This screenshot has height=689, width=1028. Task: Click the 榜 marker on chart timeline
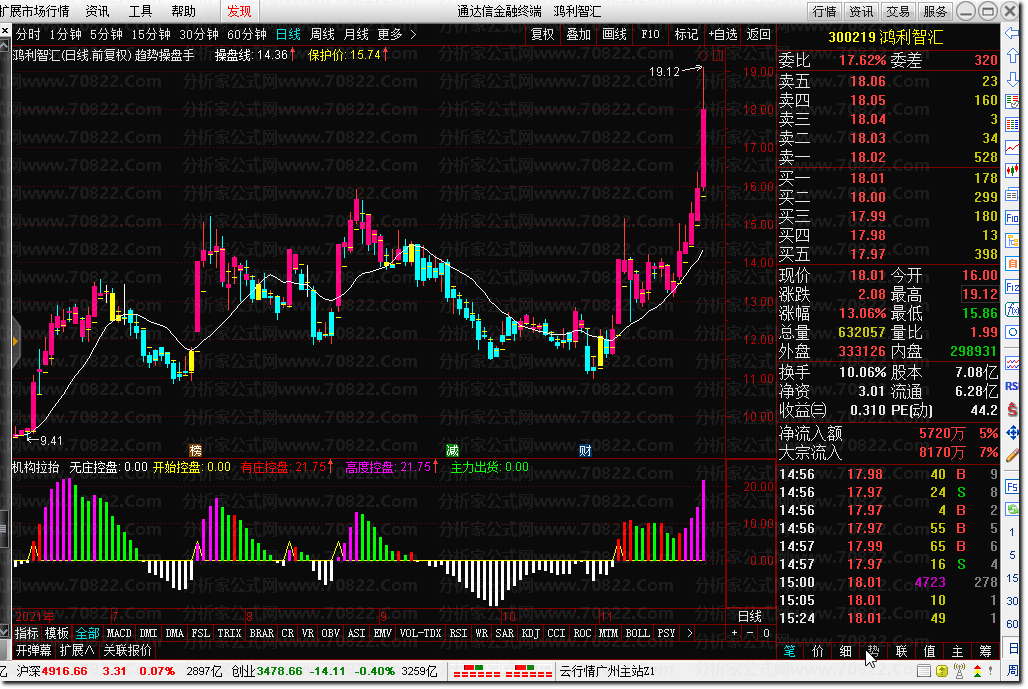195,450
